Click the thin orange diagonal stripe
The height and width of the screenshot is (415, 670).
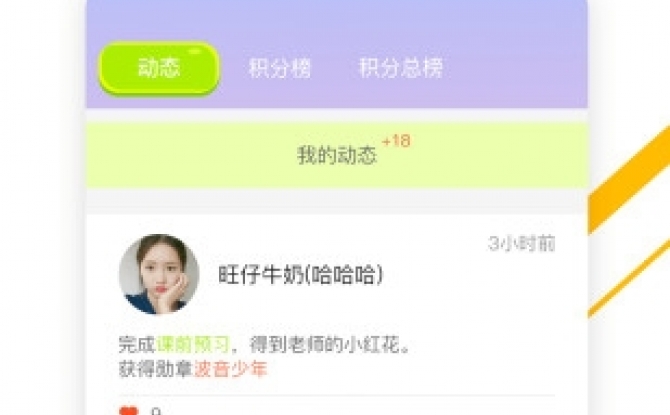click(629, 278)
